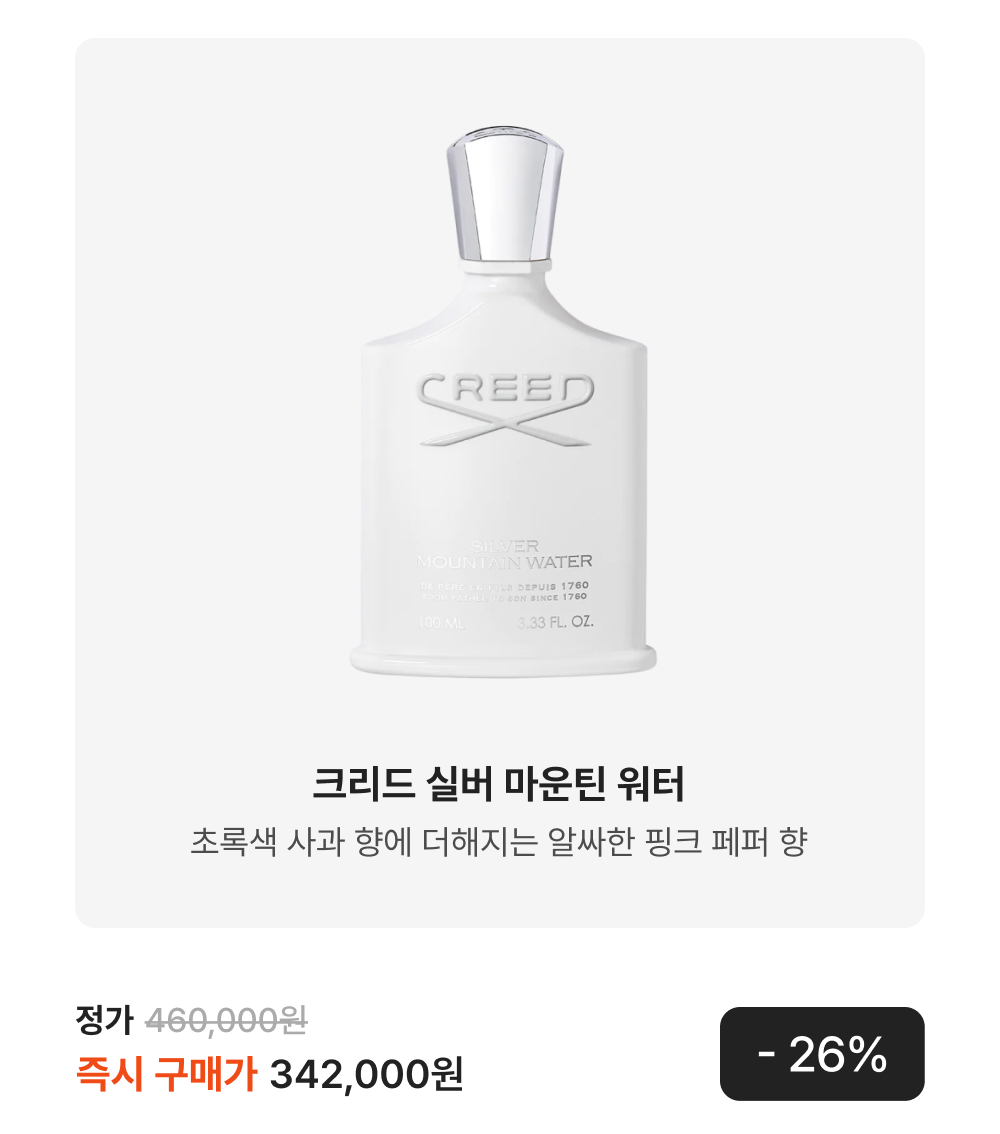The height and width of the screenshot is (1134, 1000).
Task: Click the FROM FATHER TO SON SINCE 1760 line
Action: (x=505, y=597)
